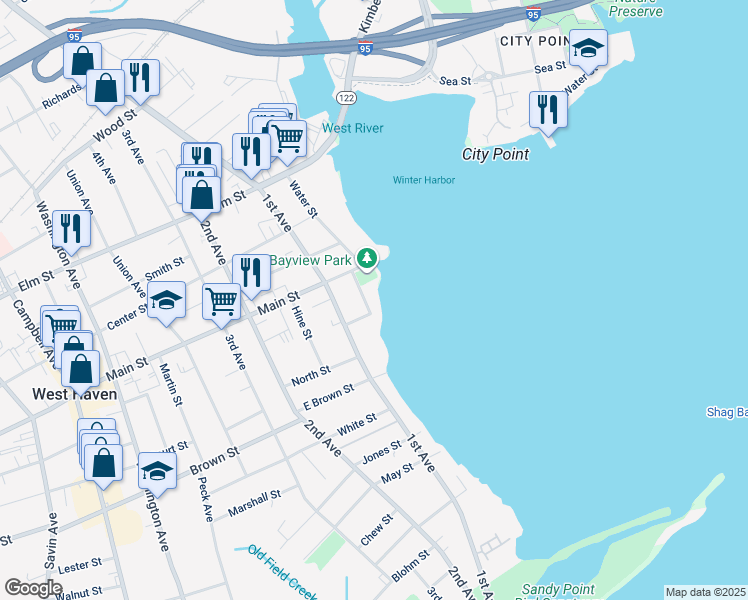Viewport: 748px width, 600px height.
Task: Click the shopping cart marker beside West River
Action: (x=288, y=138)
